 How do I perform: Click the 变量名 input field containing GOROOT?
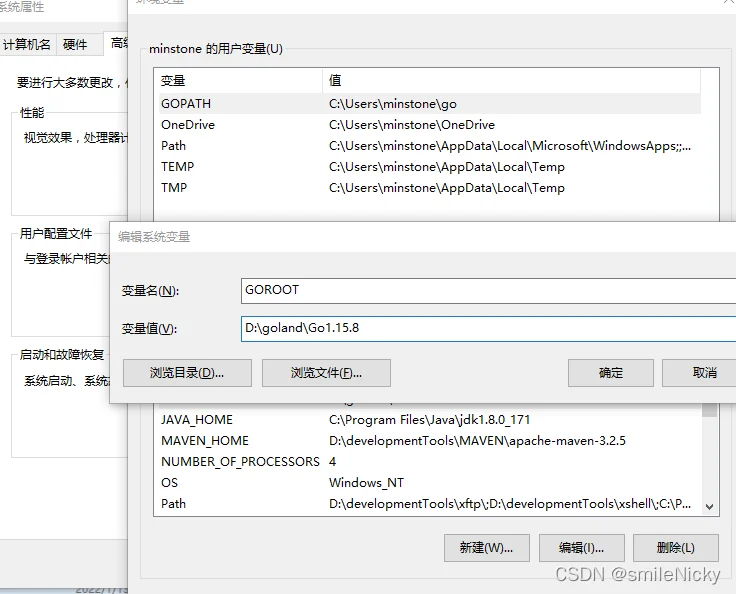(488, 290)
